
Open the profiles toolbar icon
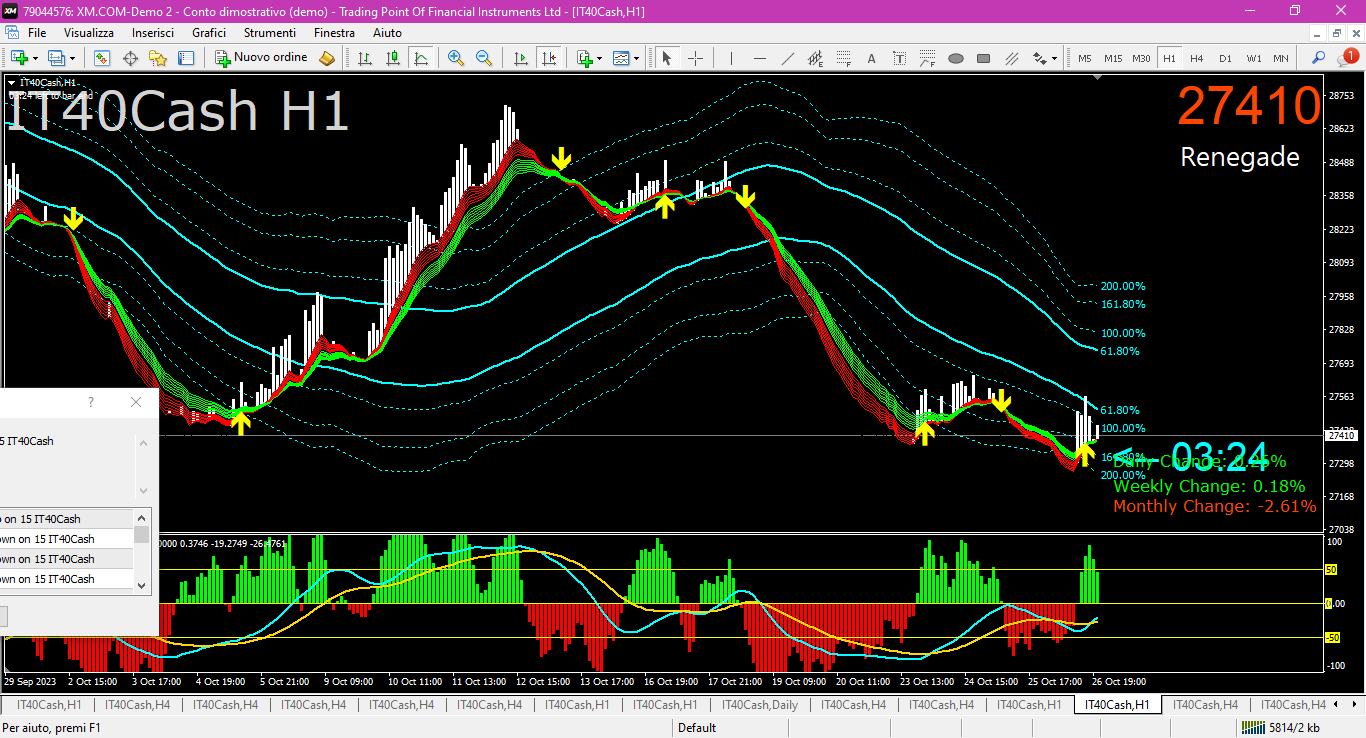coord(56,58)
